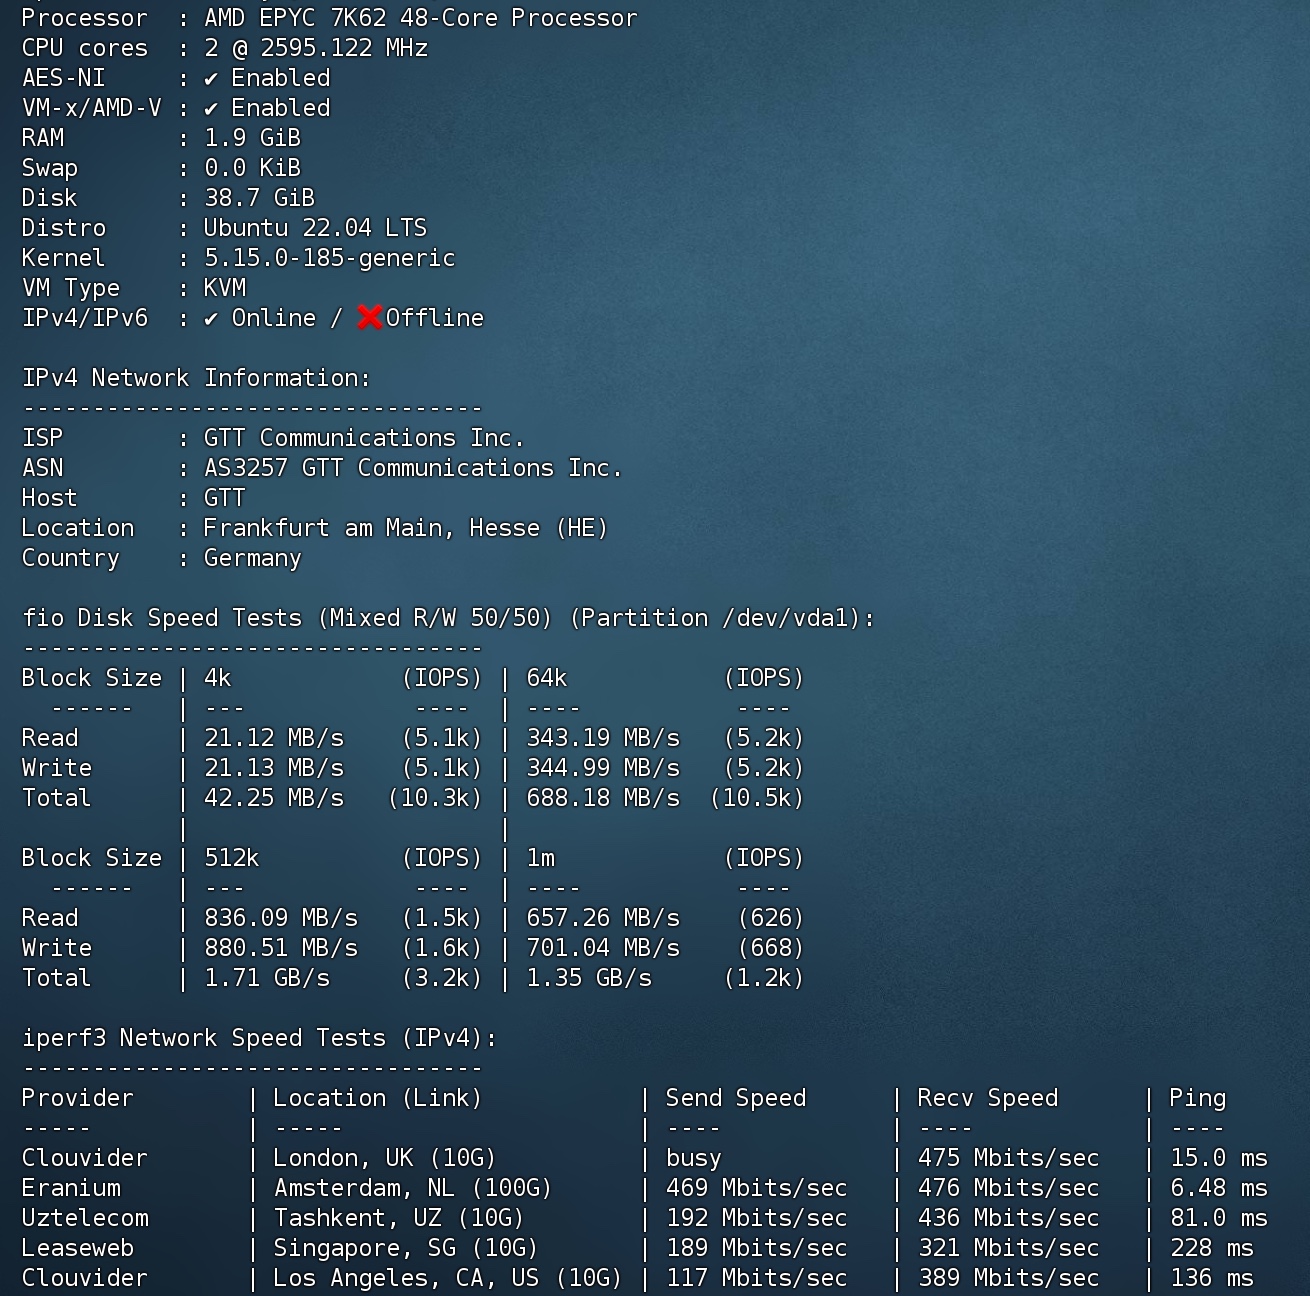Click Eranium send speed '469 Mbits/sec'
This screenshot has width=1310, height=1296.
(x=757, y=1188)
